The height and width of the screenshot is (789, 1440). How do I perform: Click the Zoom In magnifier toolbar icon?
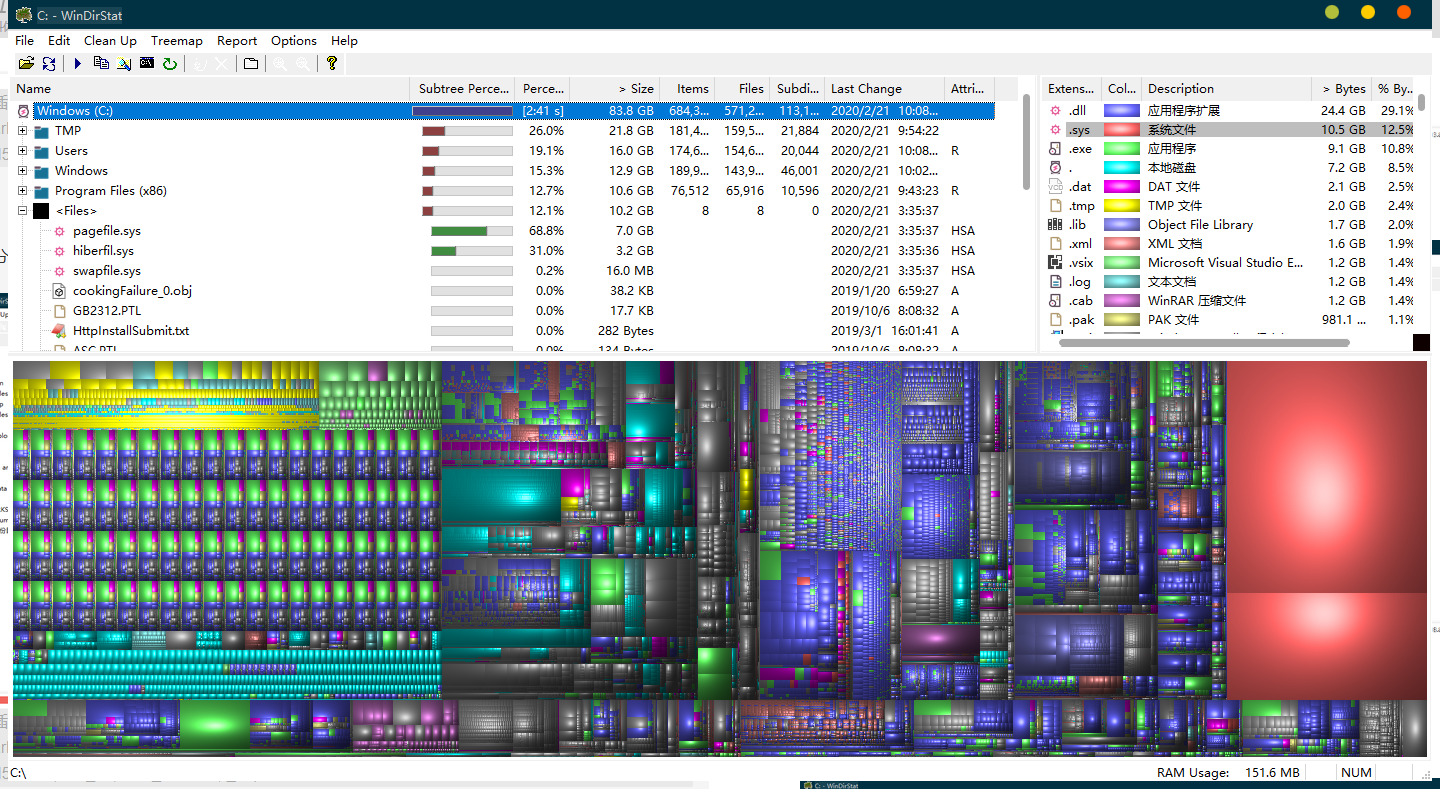point(279,63)
